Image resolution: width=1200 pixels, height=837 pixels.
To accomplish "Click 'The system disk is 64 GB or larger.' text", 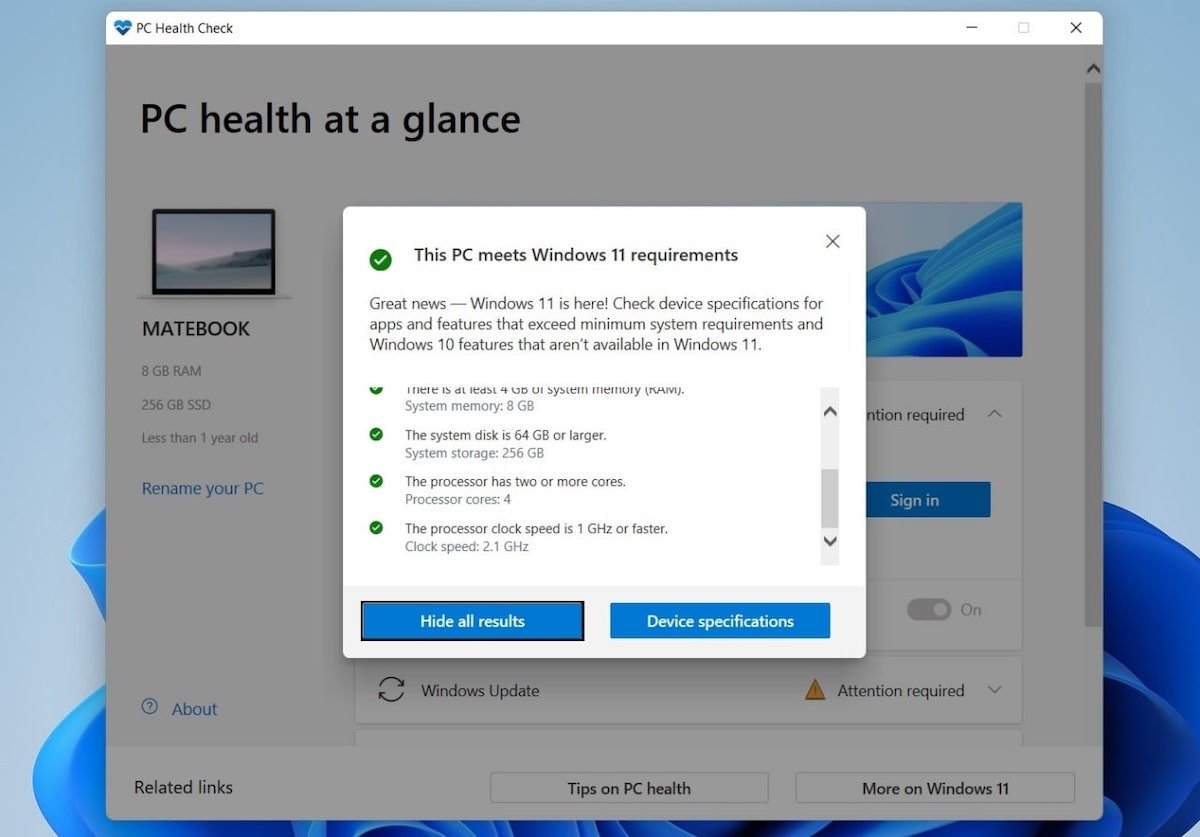I will pos(505,435).
